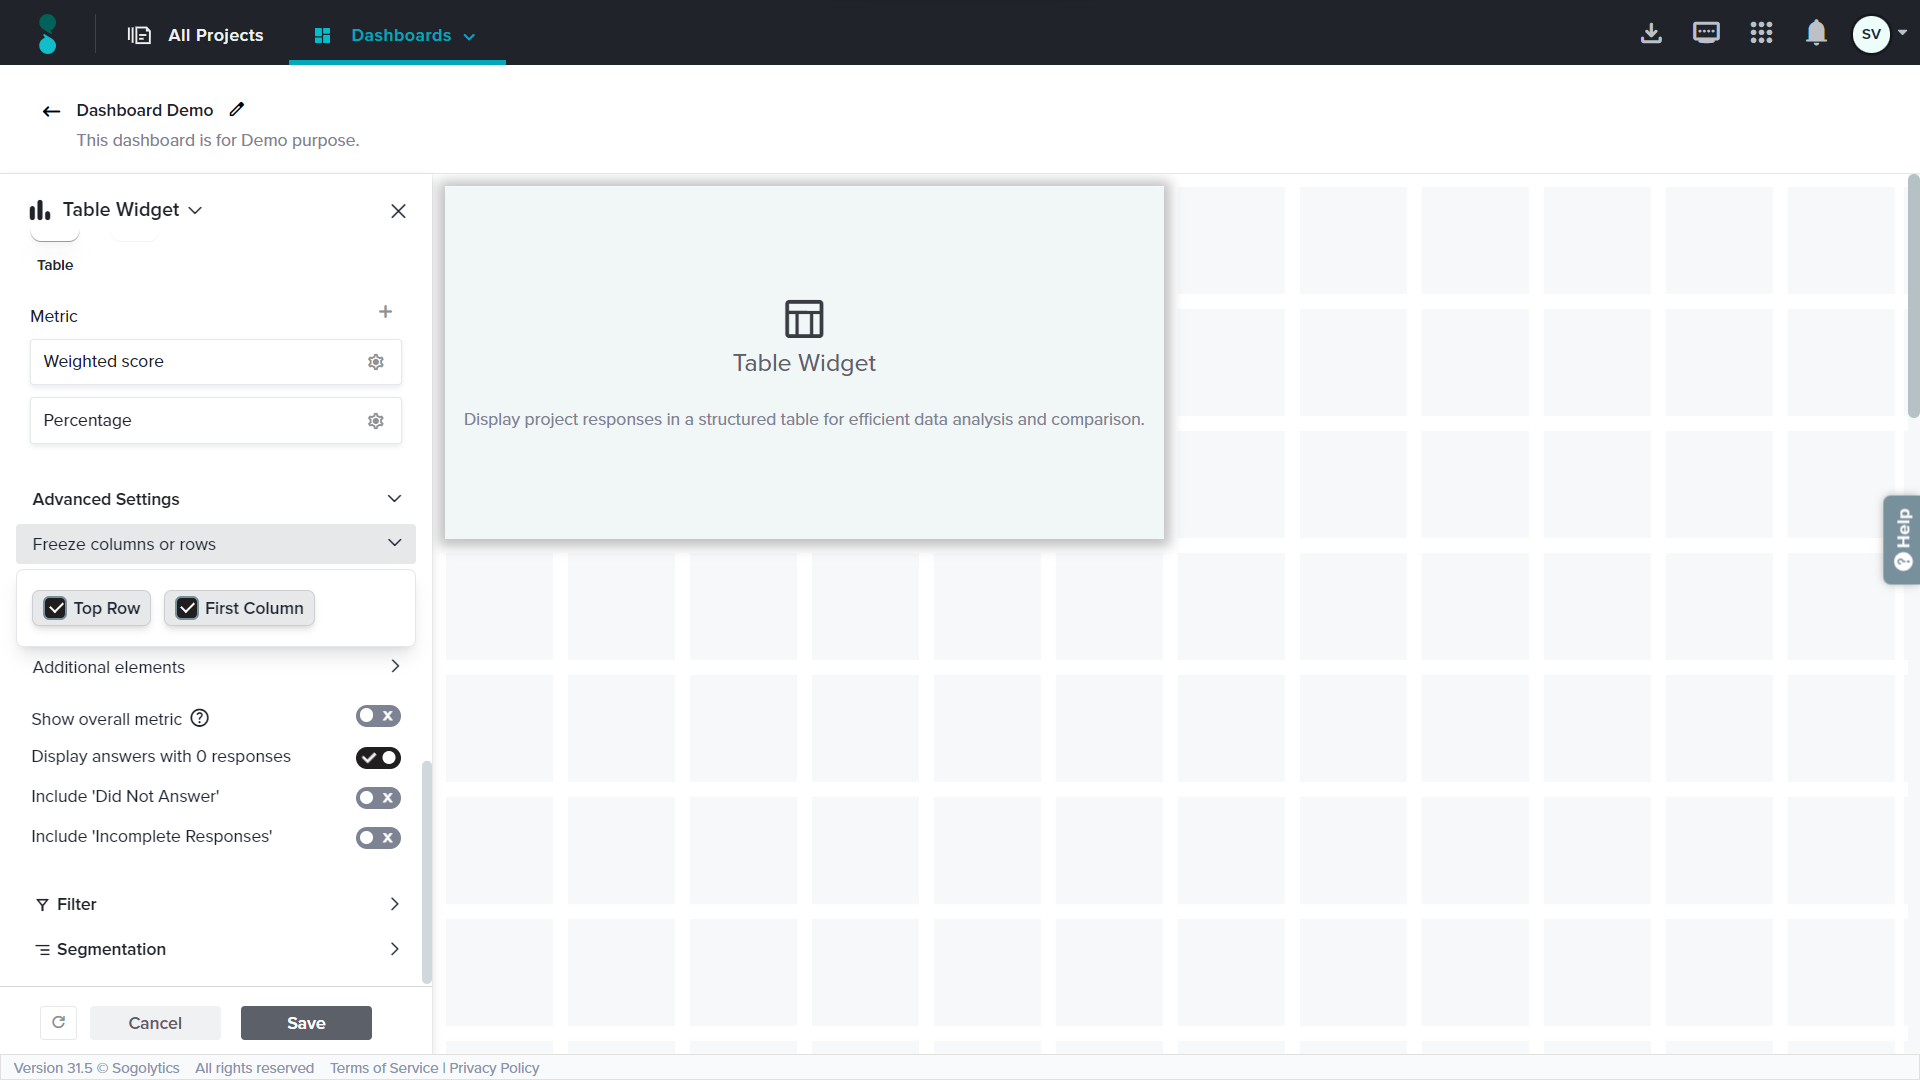Click the chat message icon in header
Image resolution: width=1920 pixels, height=1080 pixels.
[1706, 33]
